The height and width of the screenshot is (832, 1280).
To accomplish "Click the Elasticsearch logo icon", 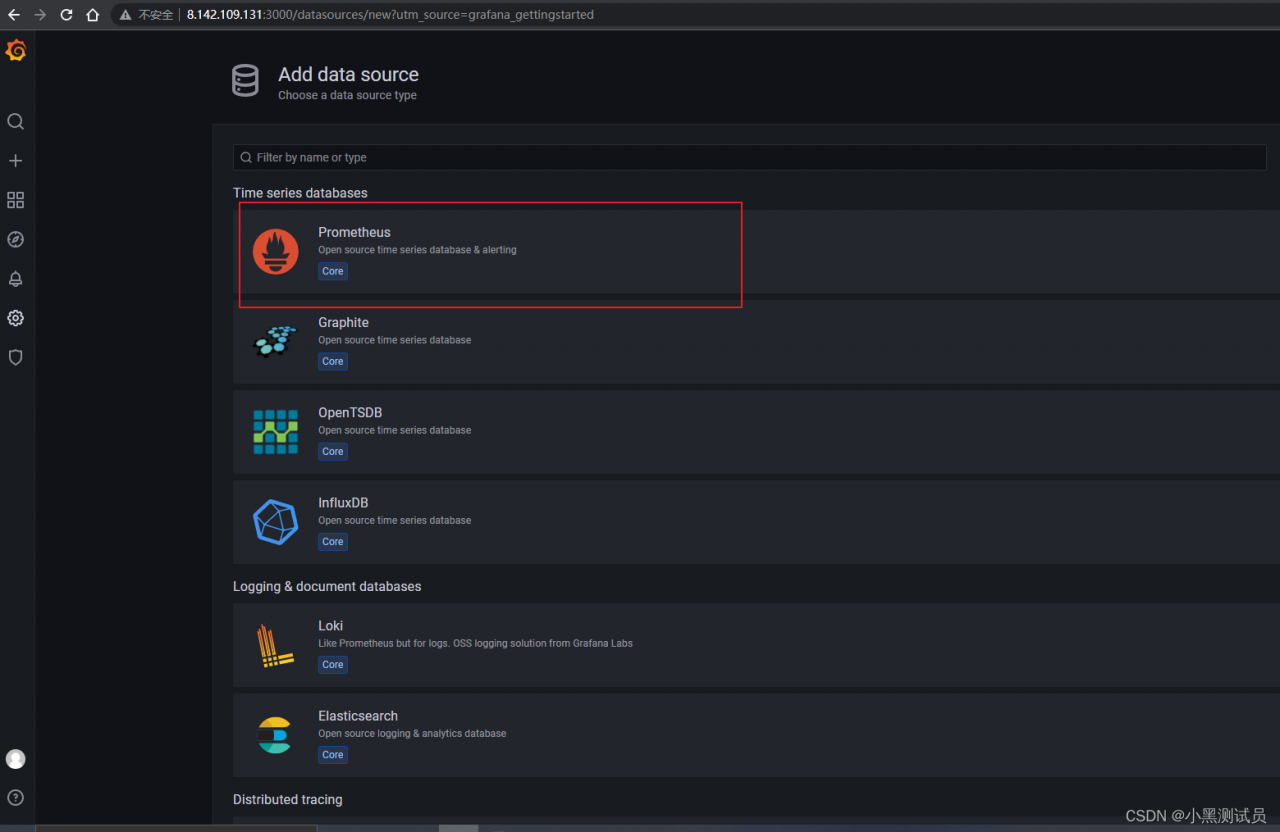I will pyautogui.click(x=274, y=735).
